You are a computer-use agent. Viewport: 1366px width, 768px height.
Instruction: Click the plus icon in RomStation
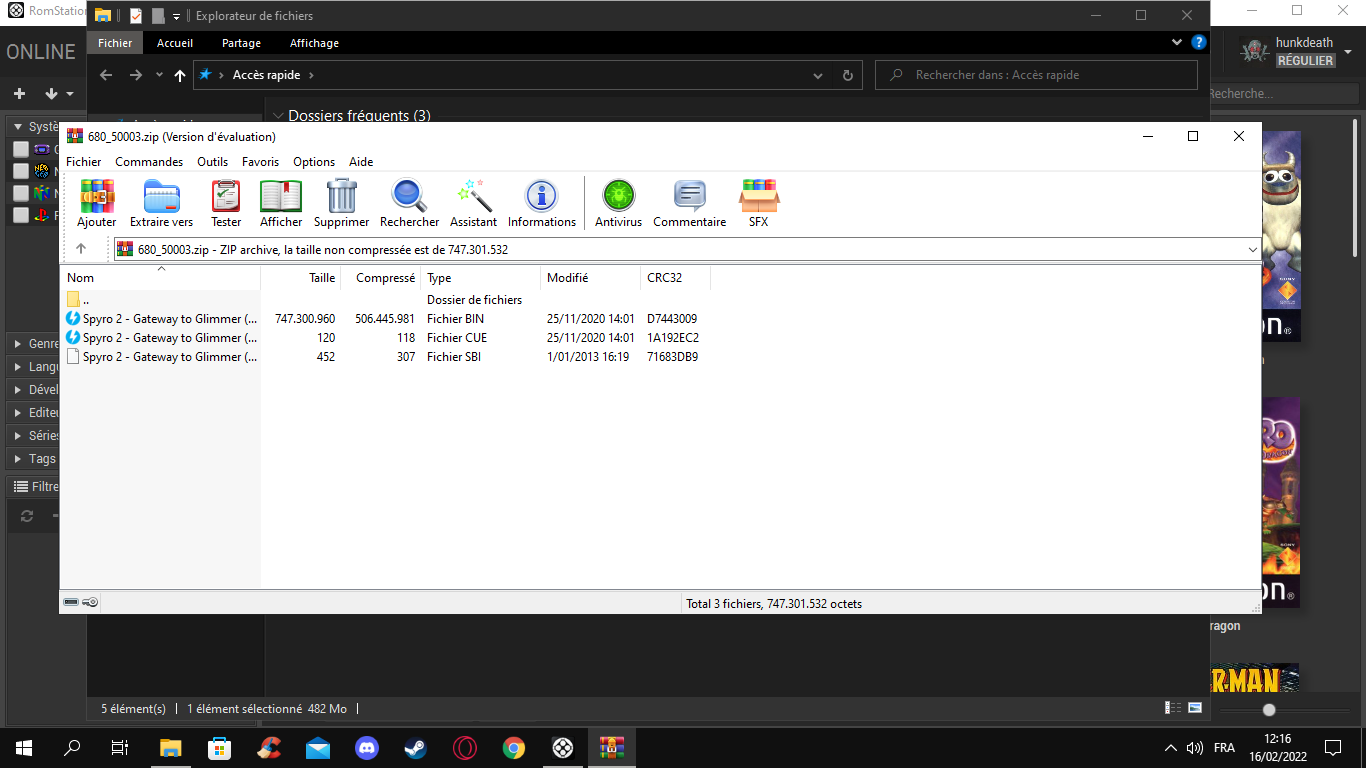pos(19,93)
